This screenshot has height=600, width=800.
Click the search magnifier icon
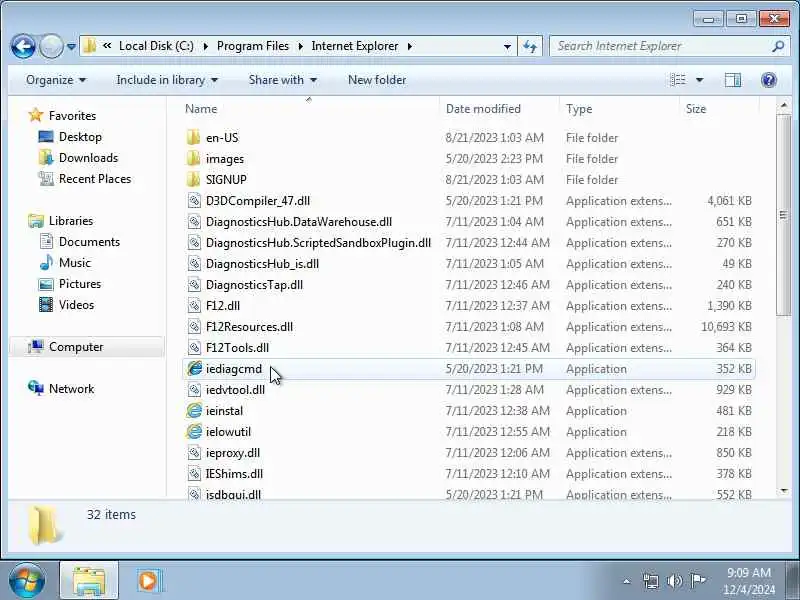tap(778, 46)
